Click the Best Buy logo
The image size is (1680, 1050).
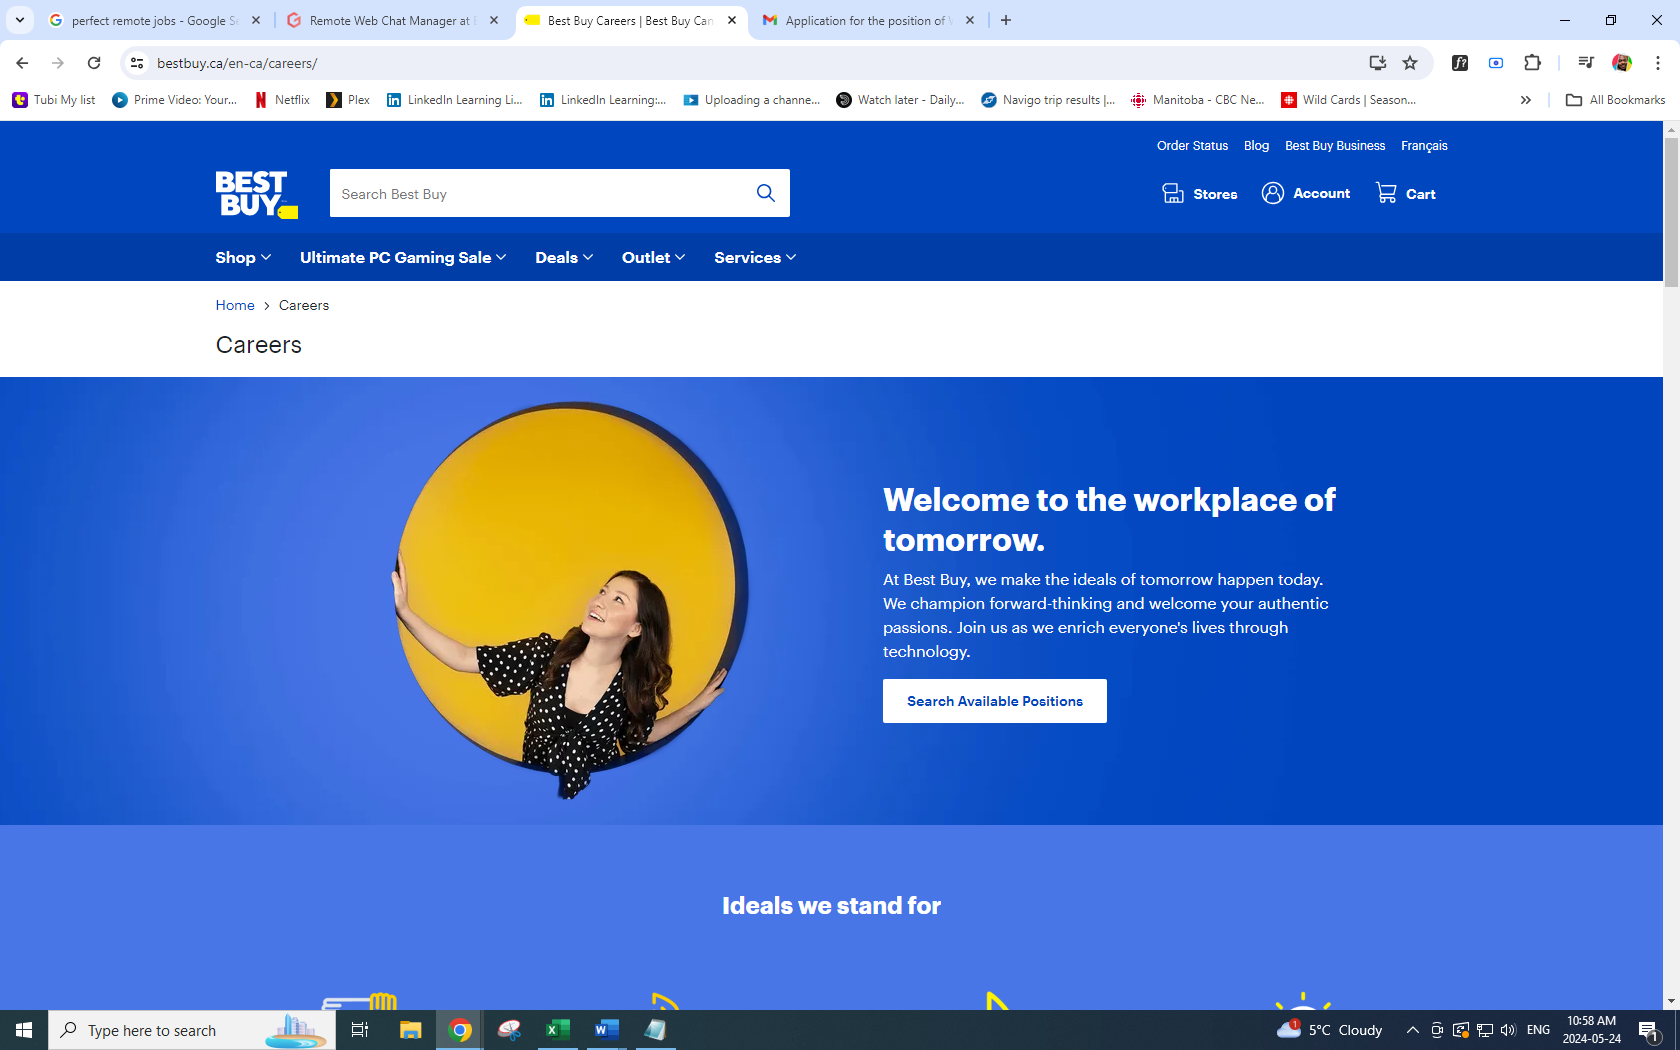click(256, 194)
